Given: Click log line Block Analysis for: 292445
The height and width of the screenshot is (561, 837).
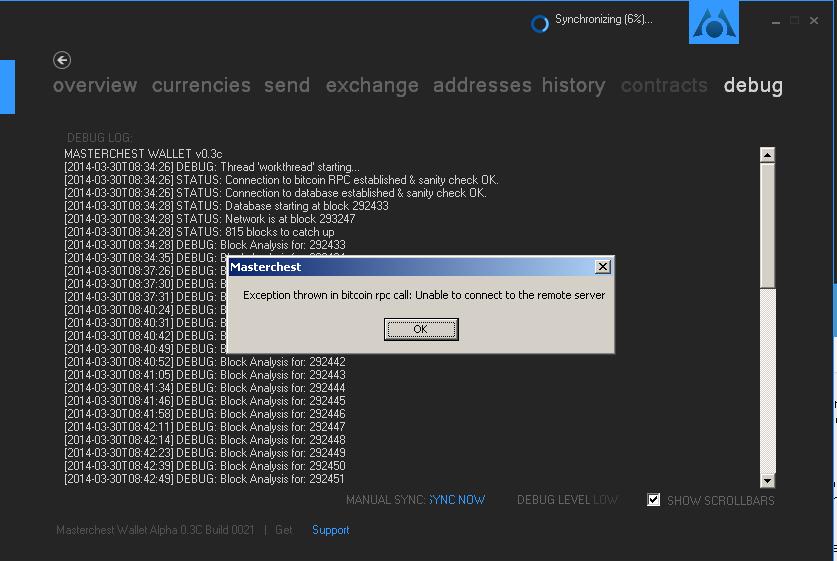Looking at the screenshot, I should (205, 401).
